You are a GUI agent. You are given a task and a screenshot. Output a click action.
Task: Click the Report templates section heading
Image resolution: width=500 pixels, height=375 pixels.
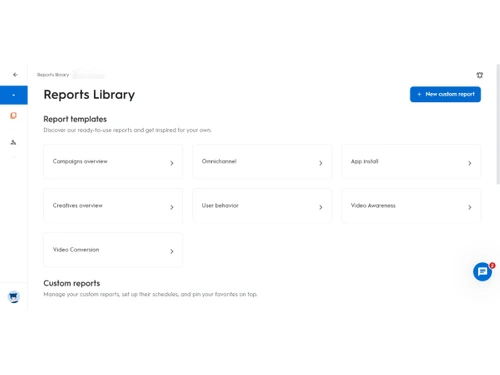pyautogui.click(x=75, y=119)
